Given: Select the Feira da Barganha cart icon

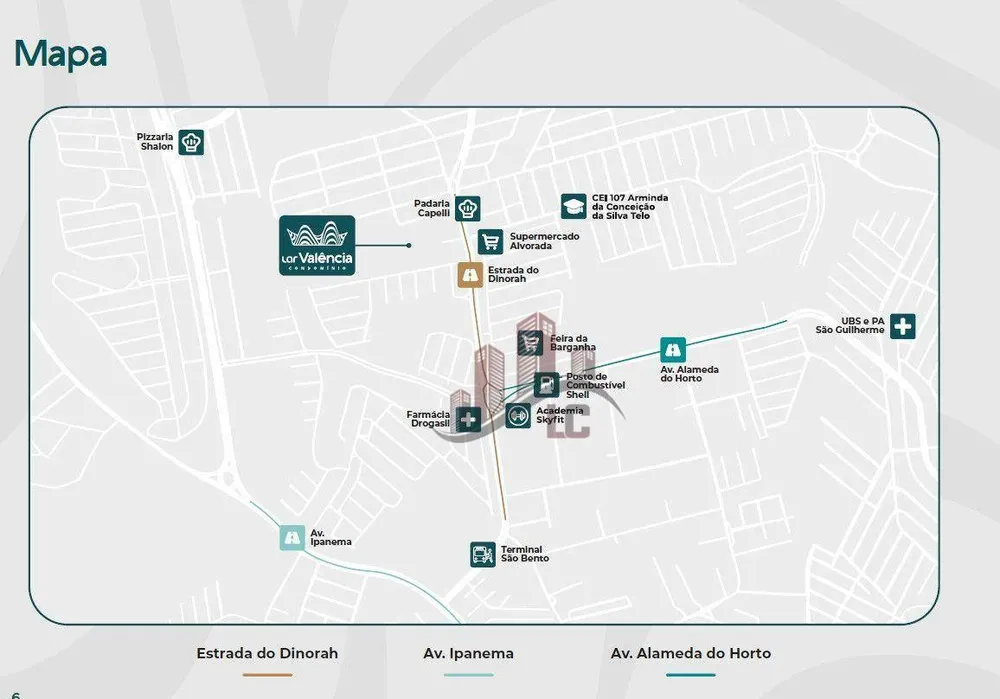Looking at the screenshot, I should pyautogui.click(x=530, y=343).
